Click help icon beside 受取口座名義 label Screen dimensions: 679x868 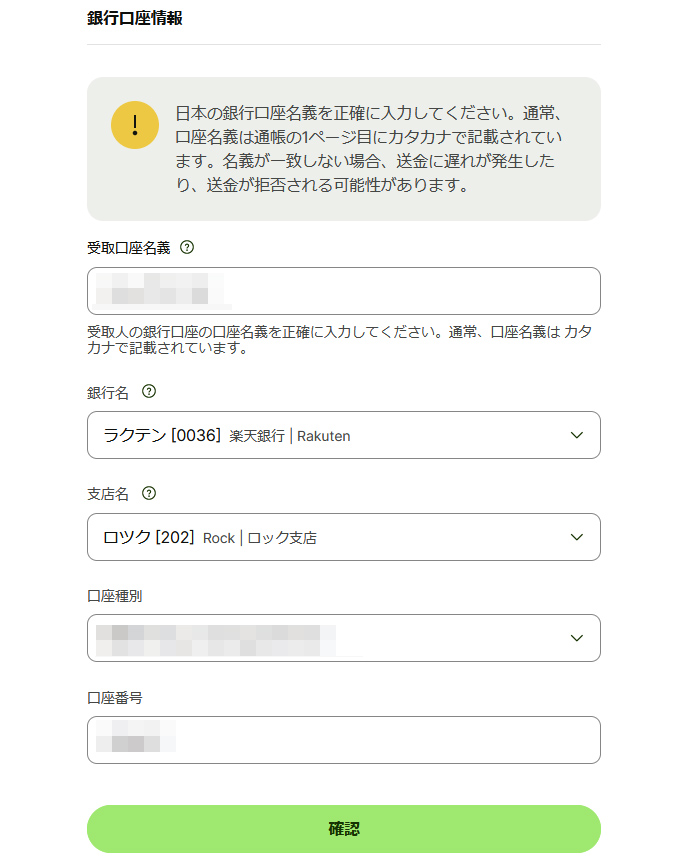[x=187, y=248]
